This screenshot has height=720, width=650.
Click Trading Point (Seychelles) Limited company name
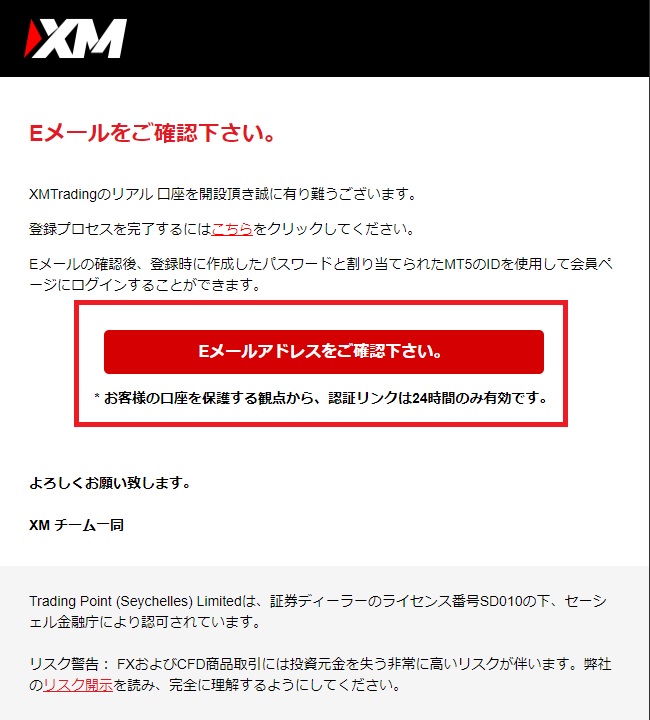(x=135, y=601)
